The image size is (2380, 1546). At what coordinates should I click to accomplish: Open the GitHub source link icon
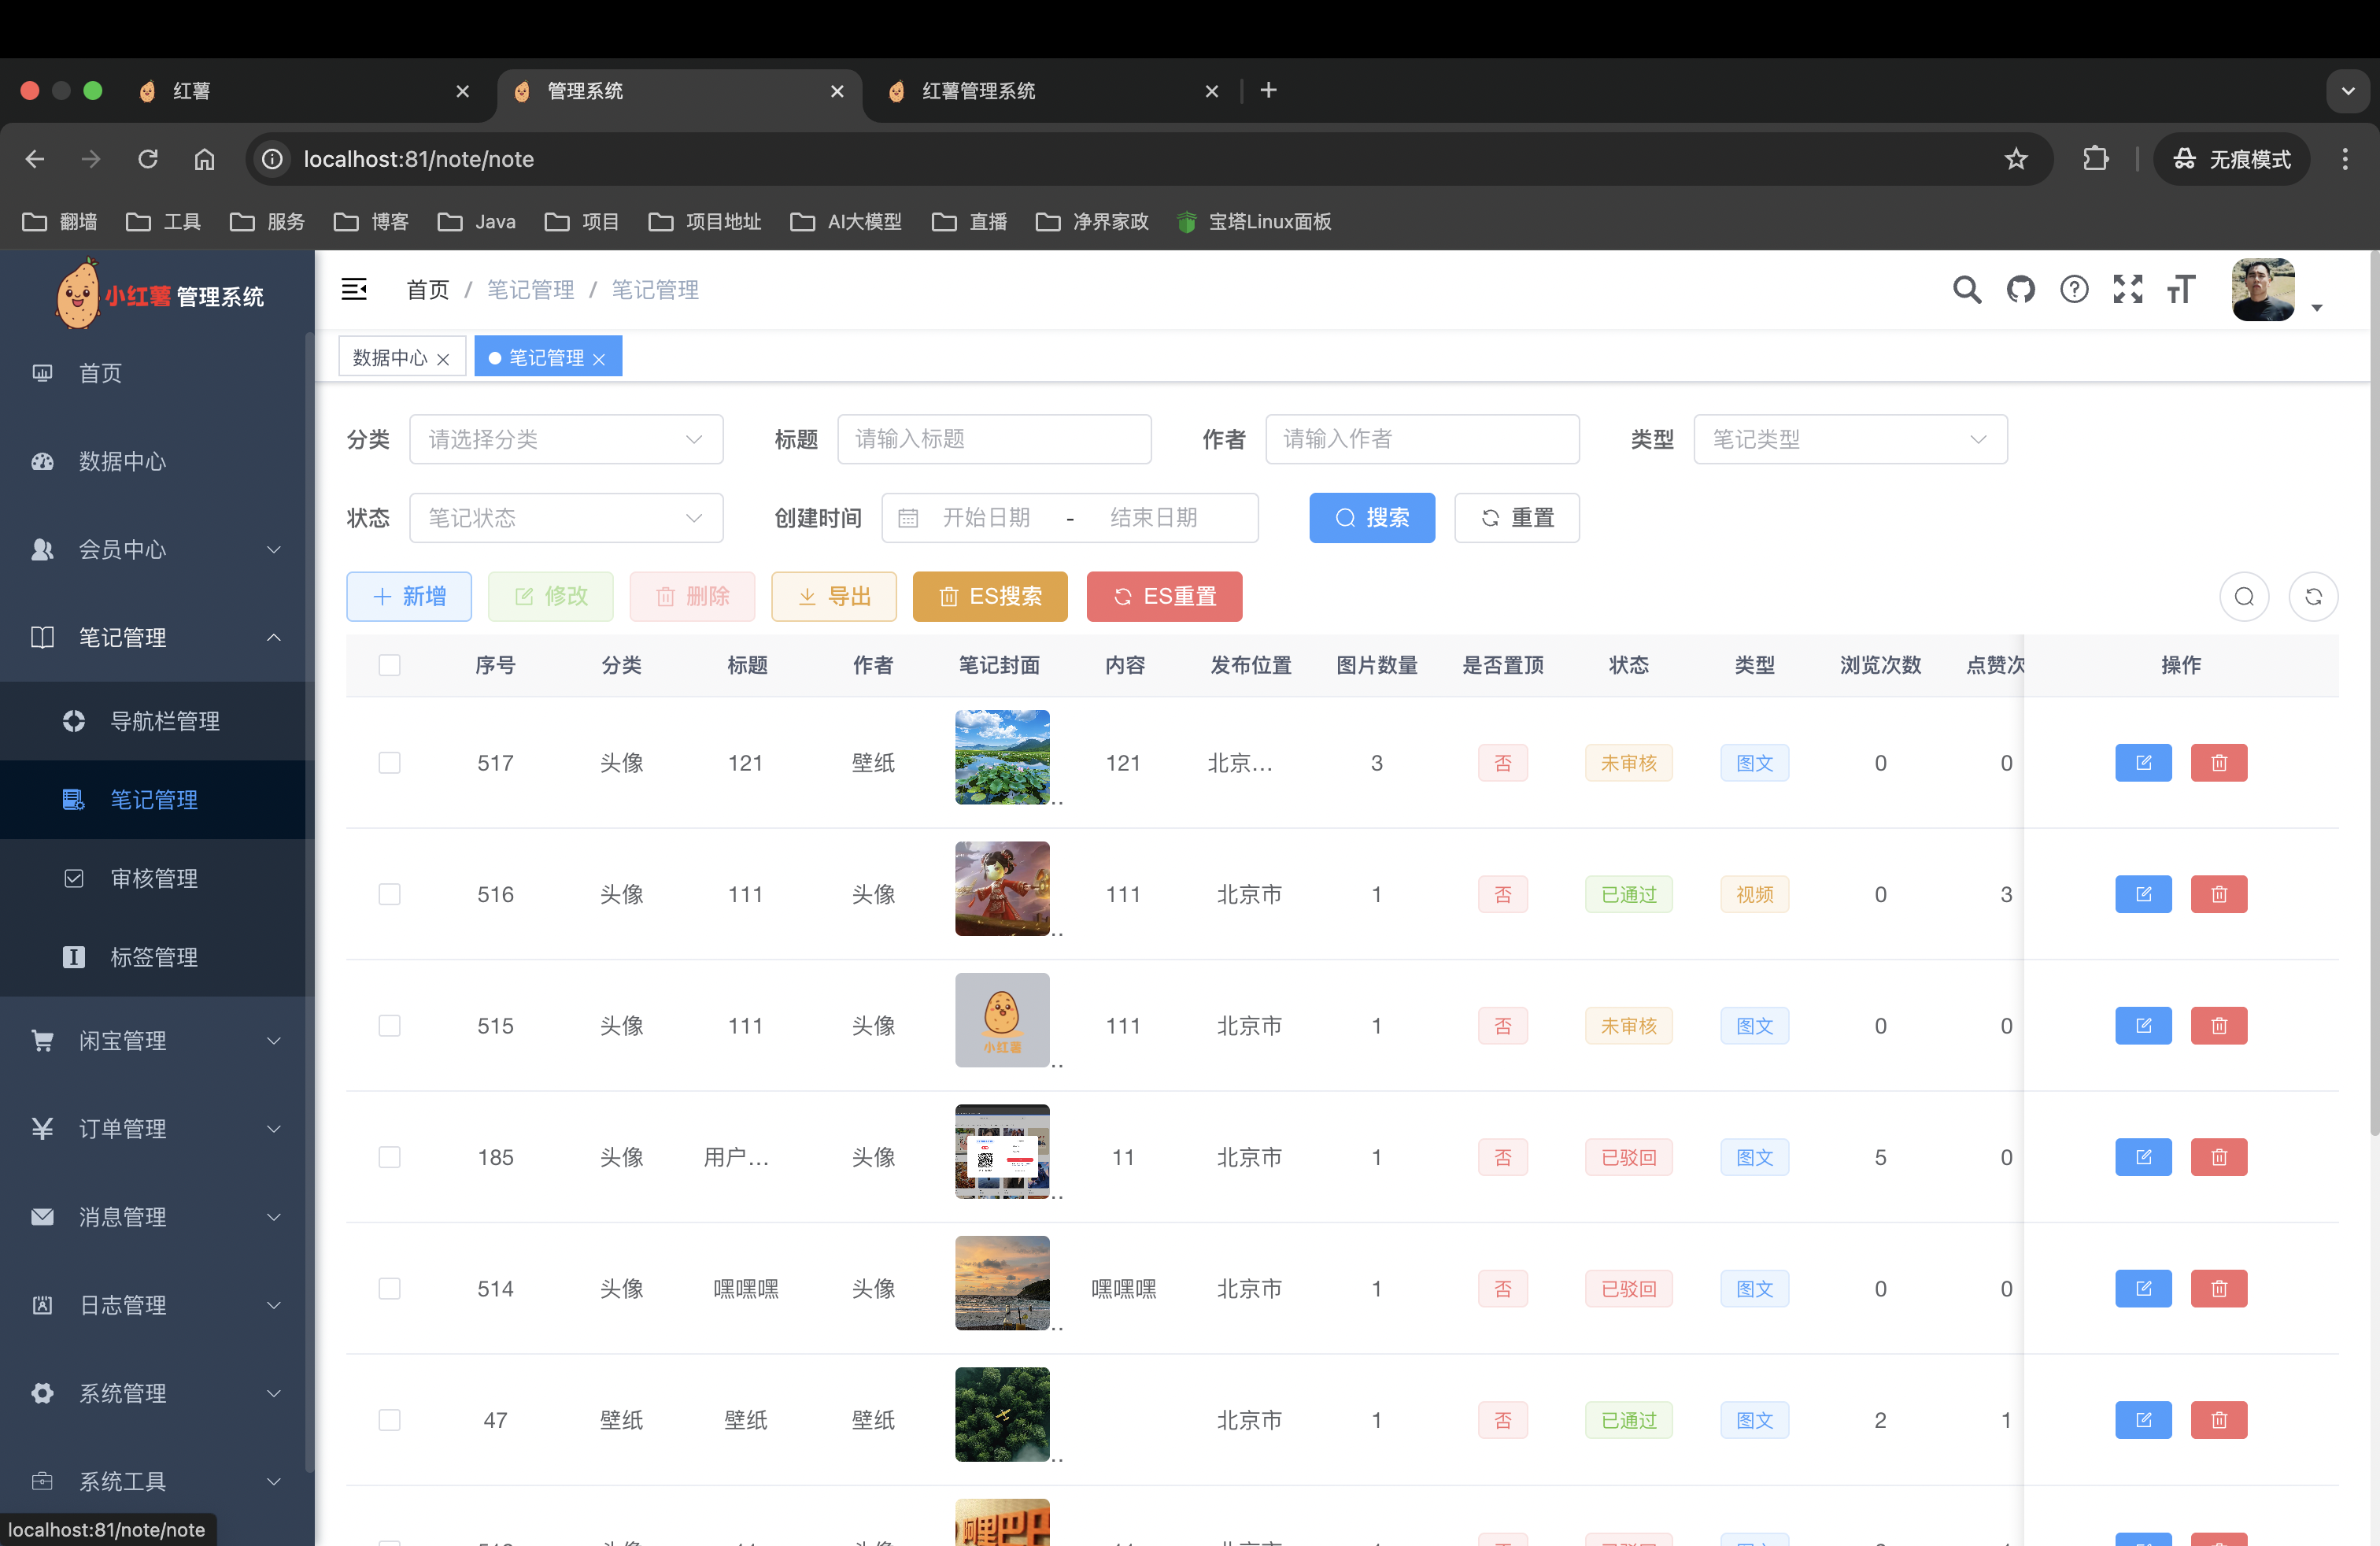click(x=2020, y=290)
